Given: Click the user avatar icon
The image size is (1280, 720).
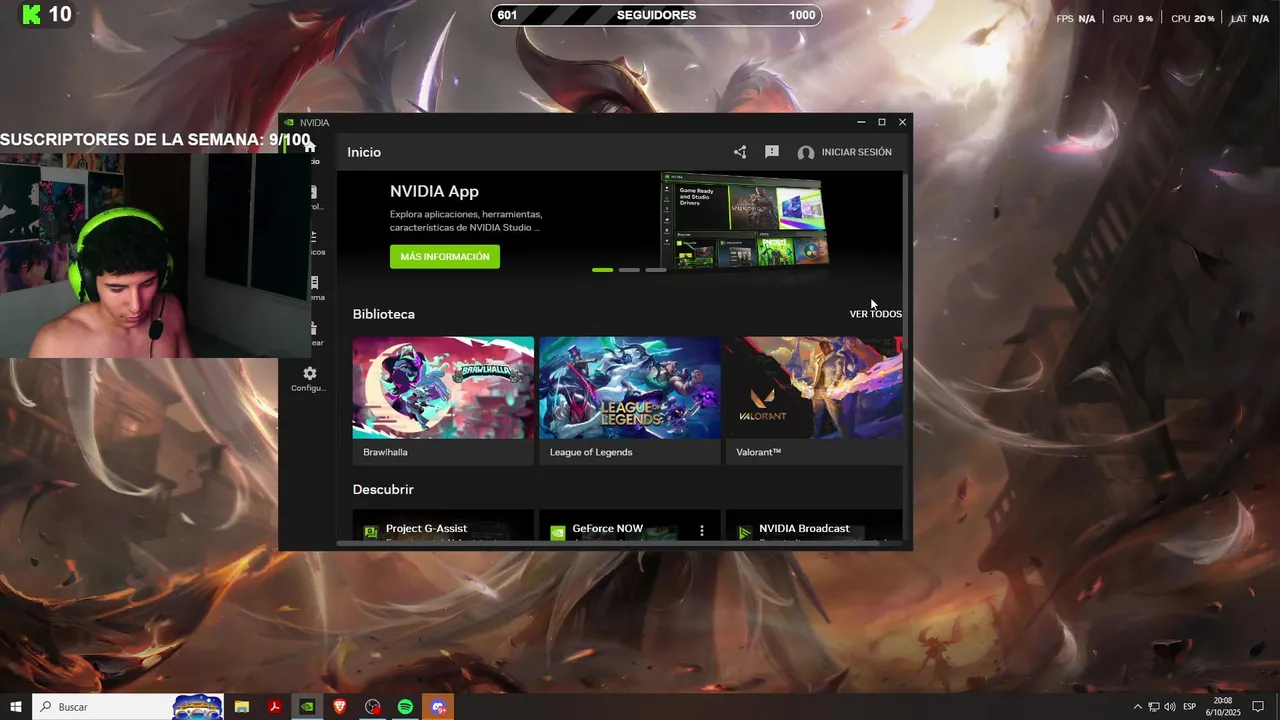Looking at the screenshot, I should [806, 153].
